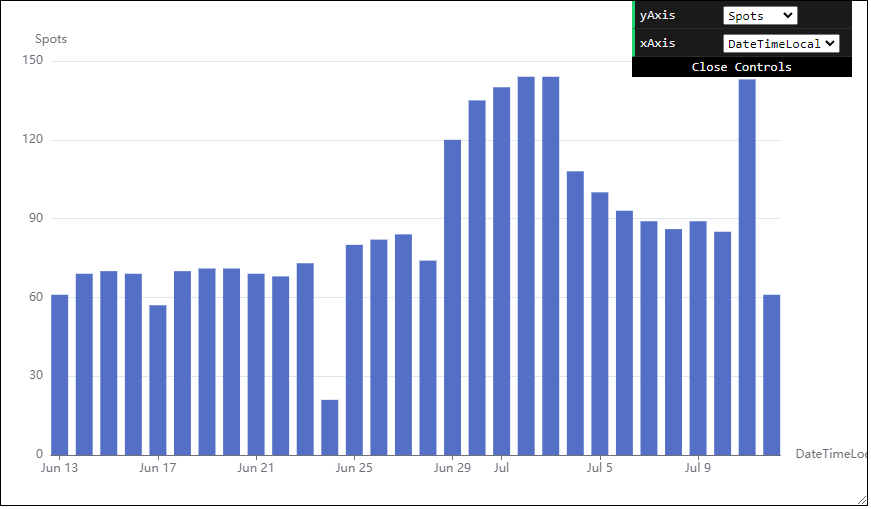Select the bar above the Jul label
This screenshot has width=871, height=509.
tap(501, 271)
